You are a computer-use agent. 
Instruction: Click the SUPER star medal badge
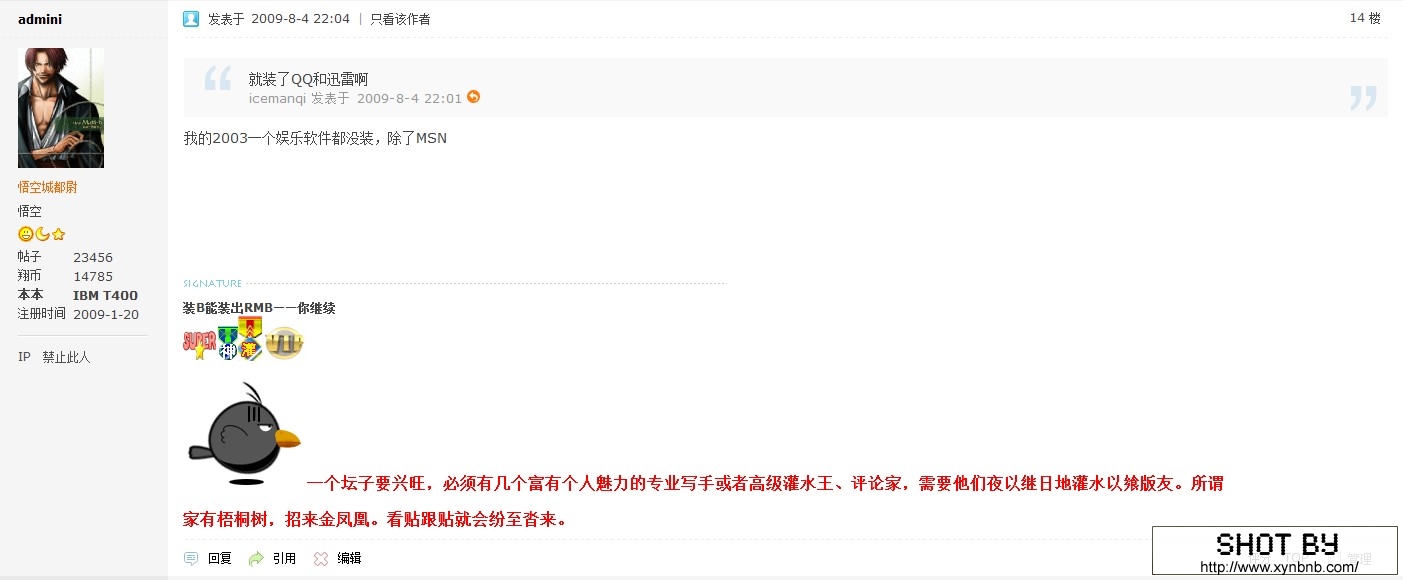(x=199, y=343)
